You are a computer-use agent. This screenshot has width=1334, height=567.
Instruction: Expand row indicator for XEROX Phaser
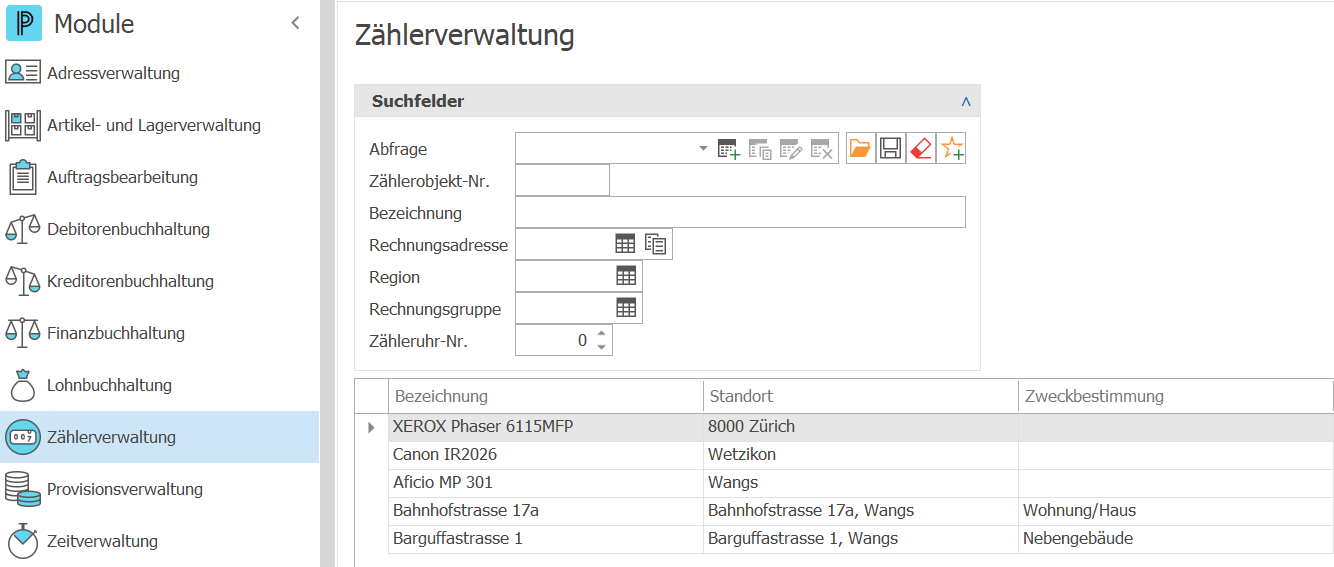tap(371, 427)
